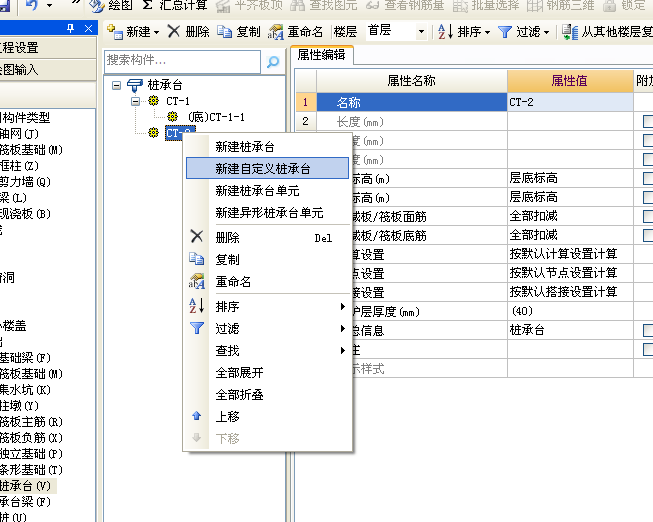Screen dimensions: 653x522
Task: Select 剪力墙(Q) in component list
Action: point(25,182)
